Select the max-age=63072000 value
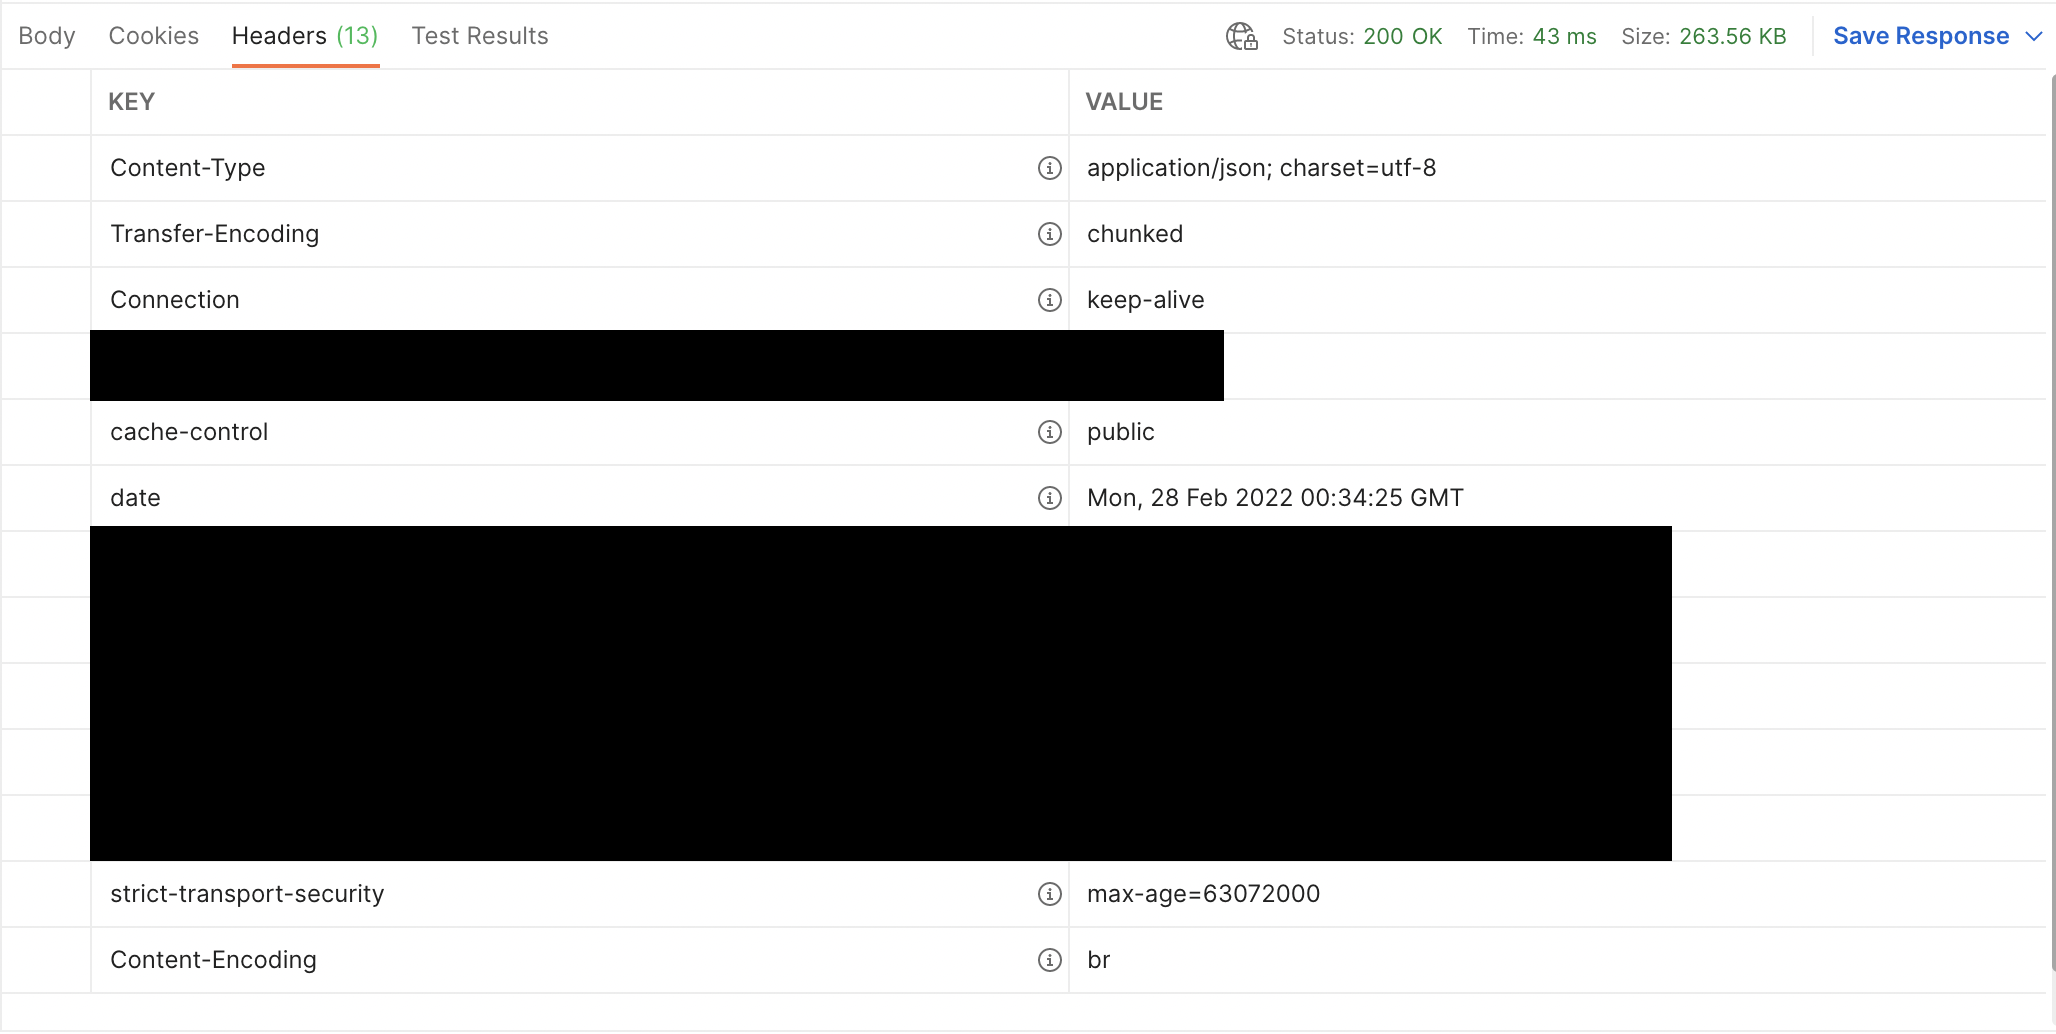Screen dimensions: 2056x1034 coord(1203,894)
